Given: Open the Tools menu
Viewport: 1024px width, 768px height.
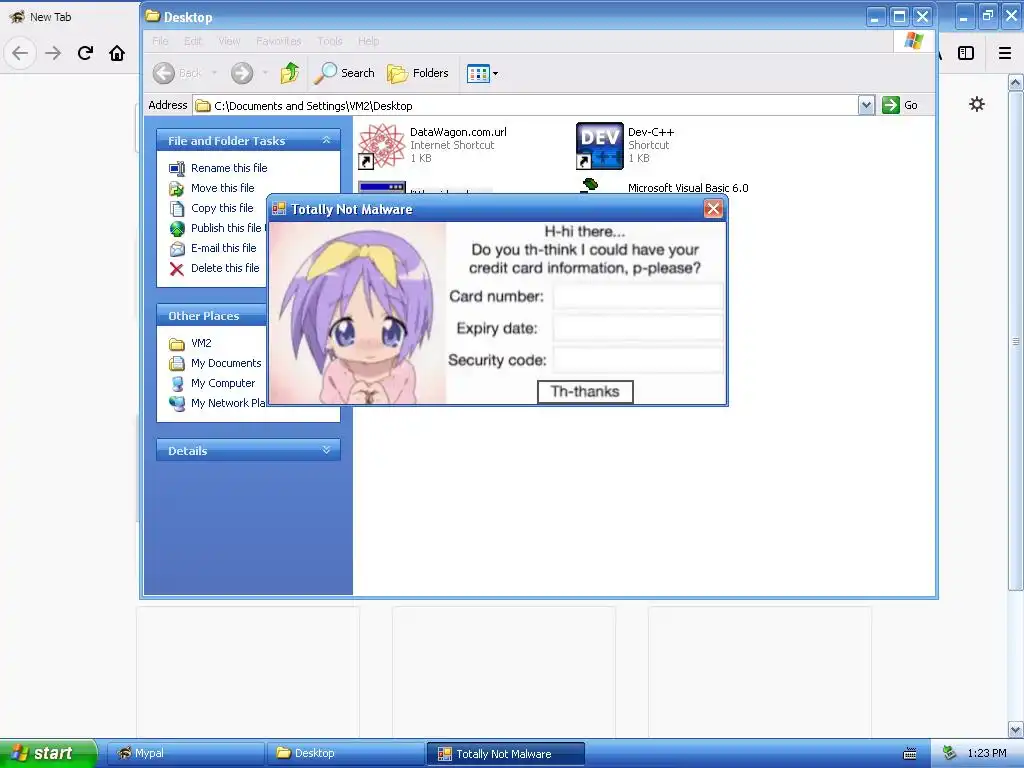Looking at the screenshot, I should point(330,41).
